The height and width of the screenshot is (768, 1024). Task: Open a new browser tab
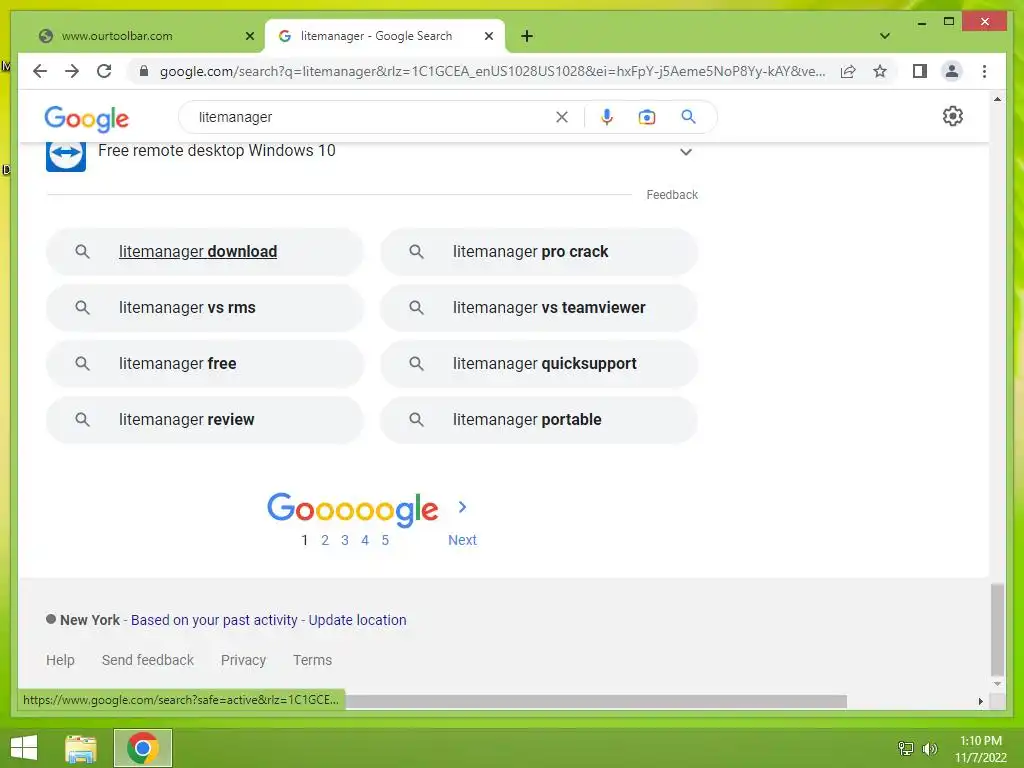click(527, 36)
